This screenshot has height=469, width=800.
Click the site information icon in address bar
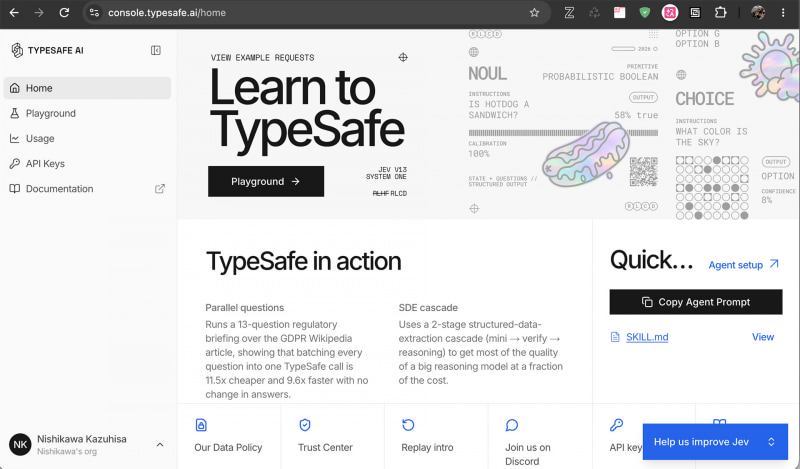(94, 13)
